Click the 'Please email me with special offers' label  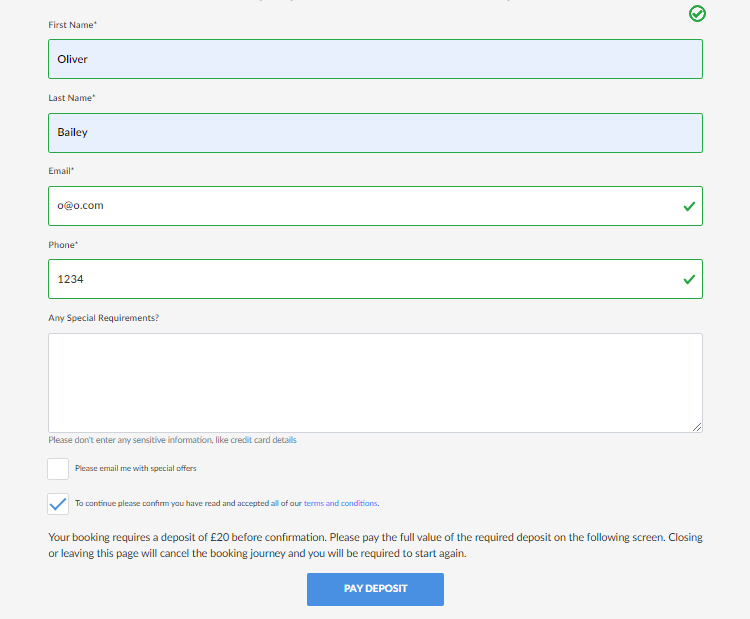click(x=142, y=468)
